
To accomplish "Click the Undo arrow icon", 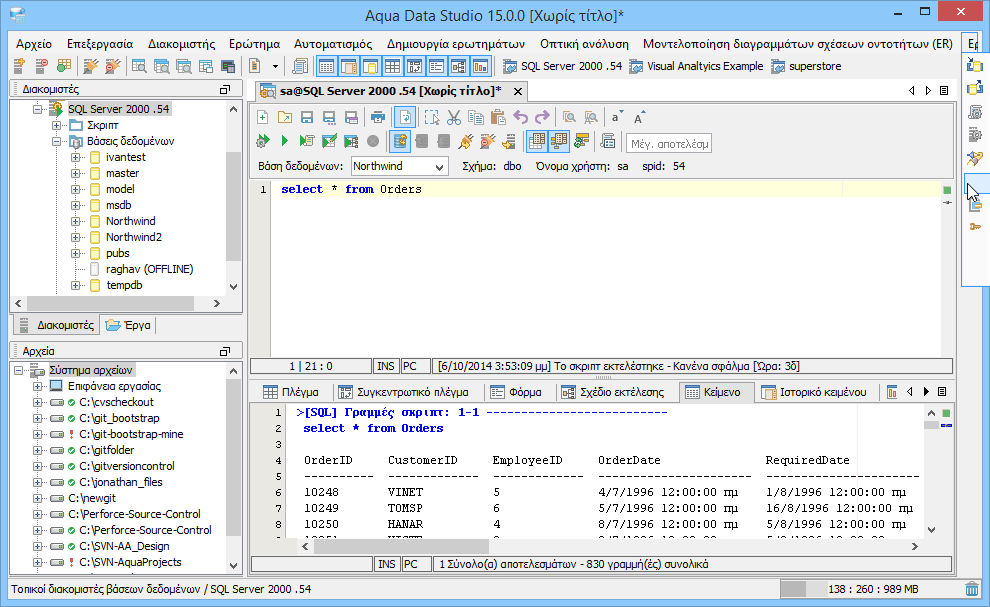I will coord(520,117).
